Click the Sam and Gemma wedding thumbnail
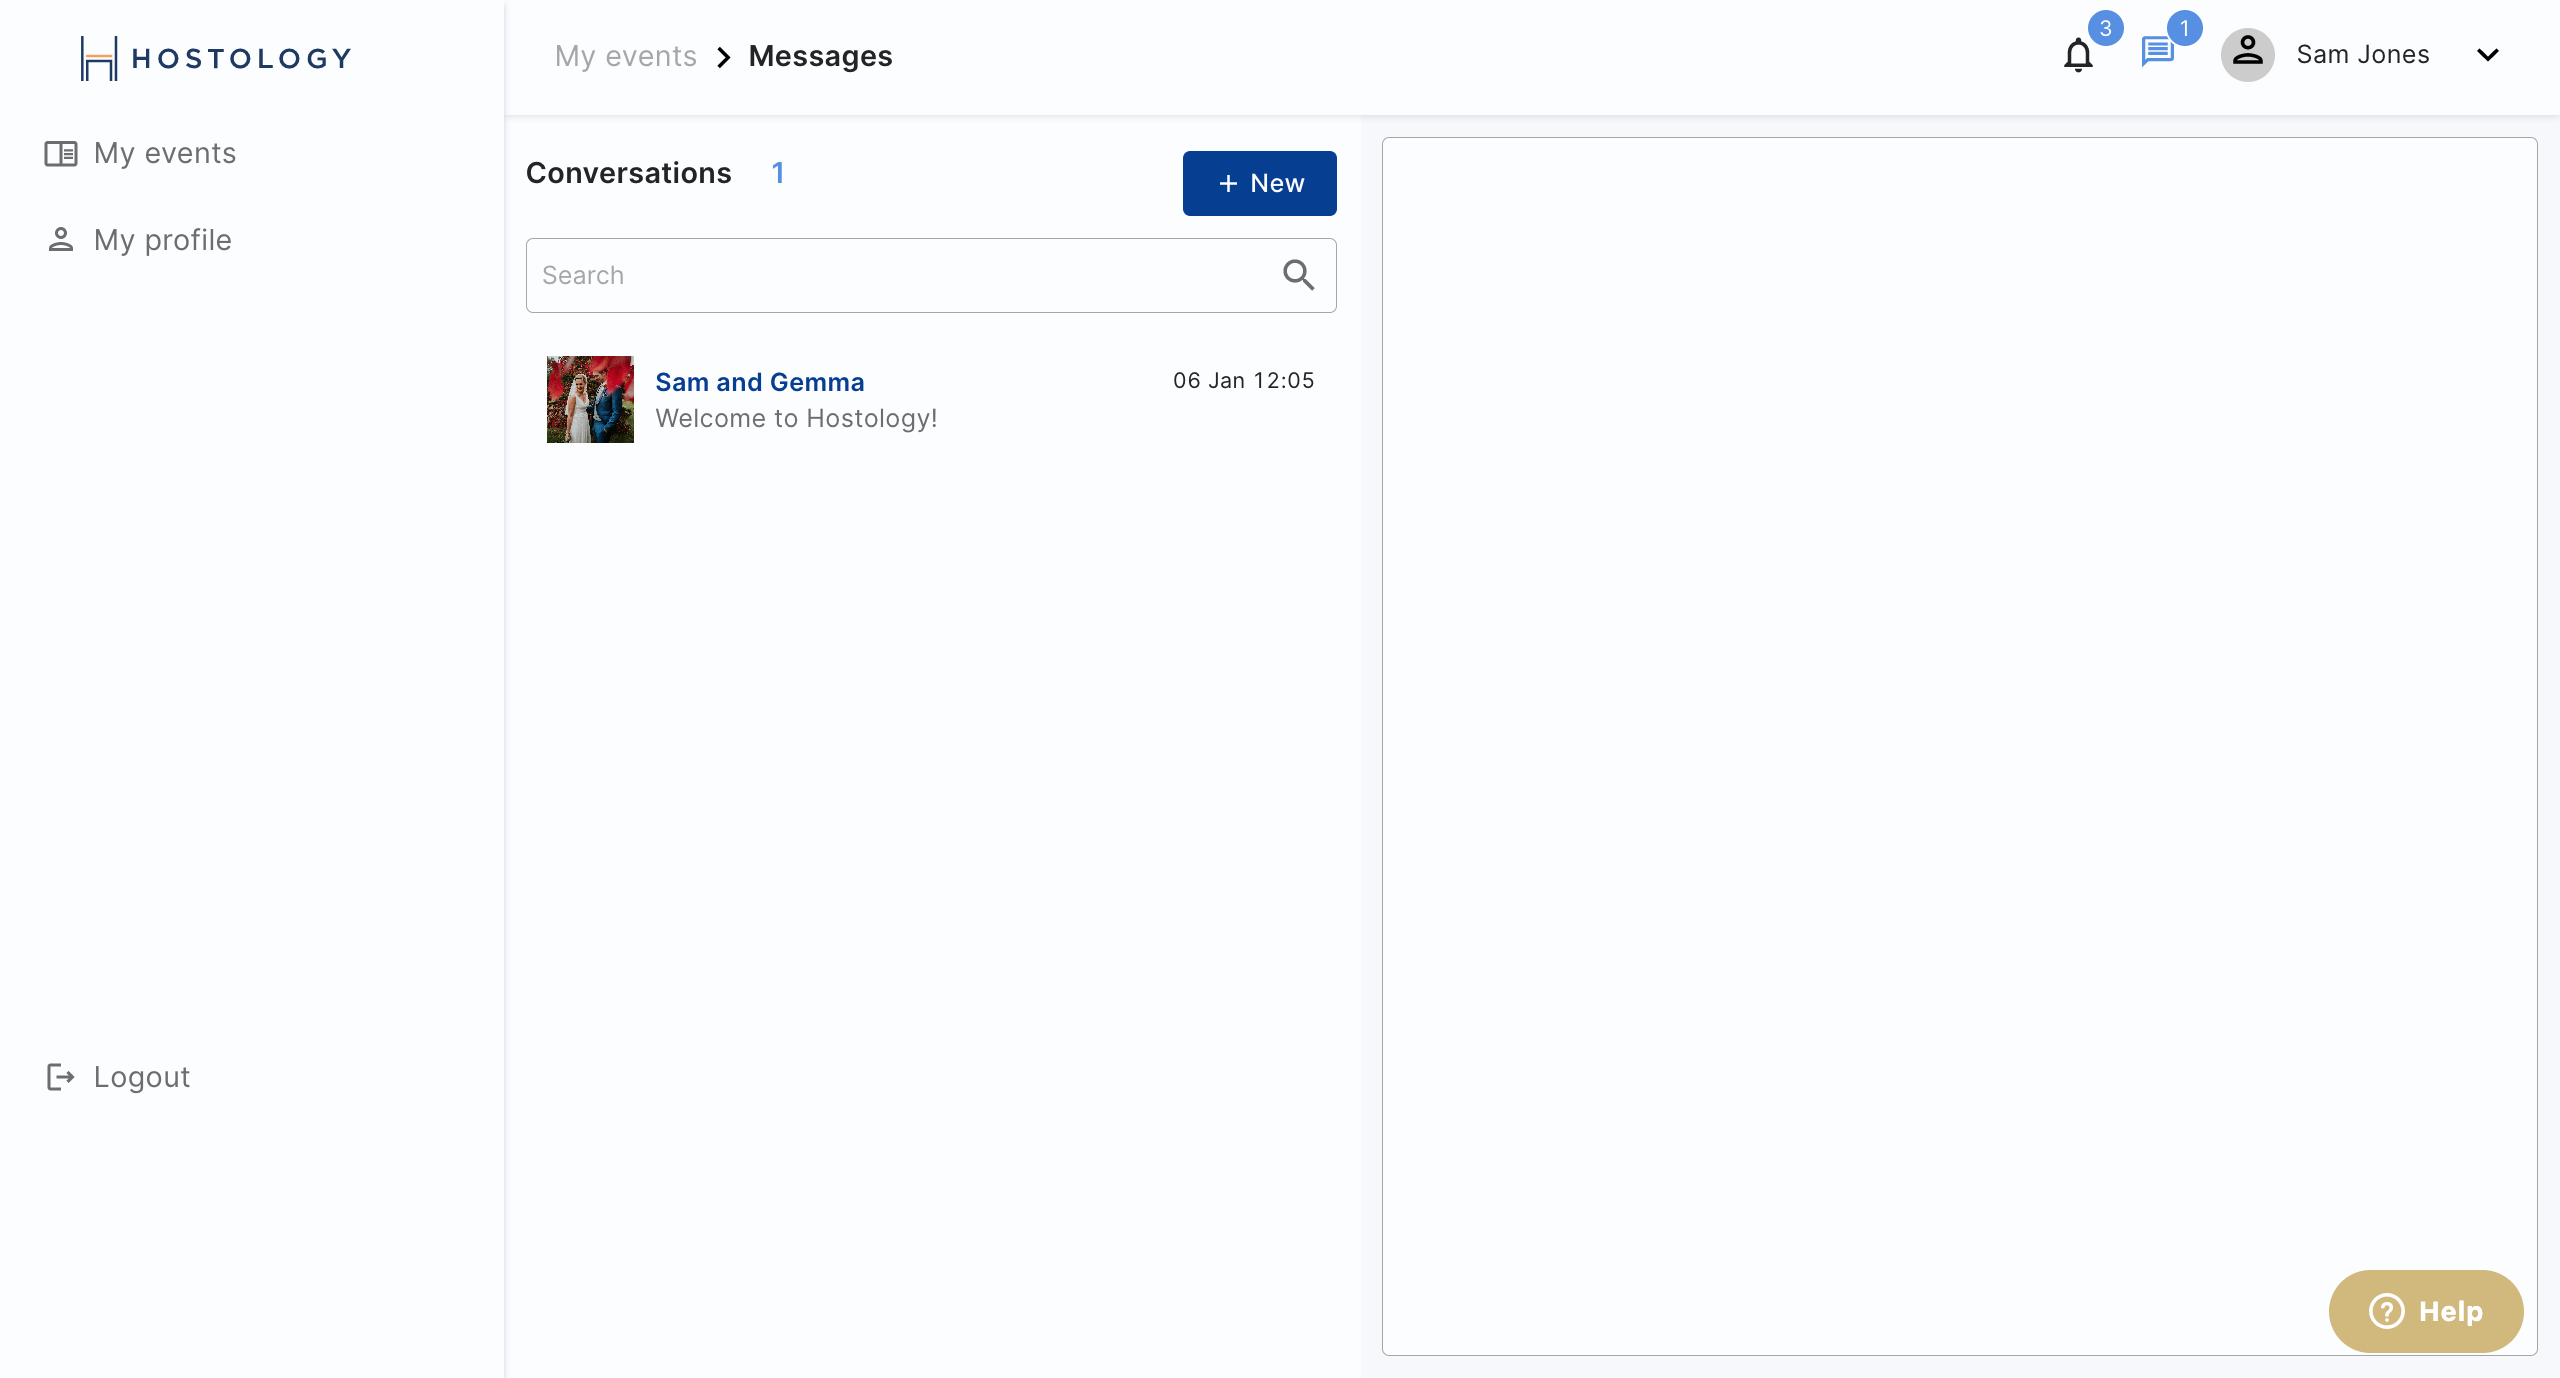The width and height of the screenshot is (2560, 1378). [x=590, y=399]
